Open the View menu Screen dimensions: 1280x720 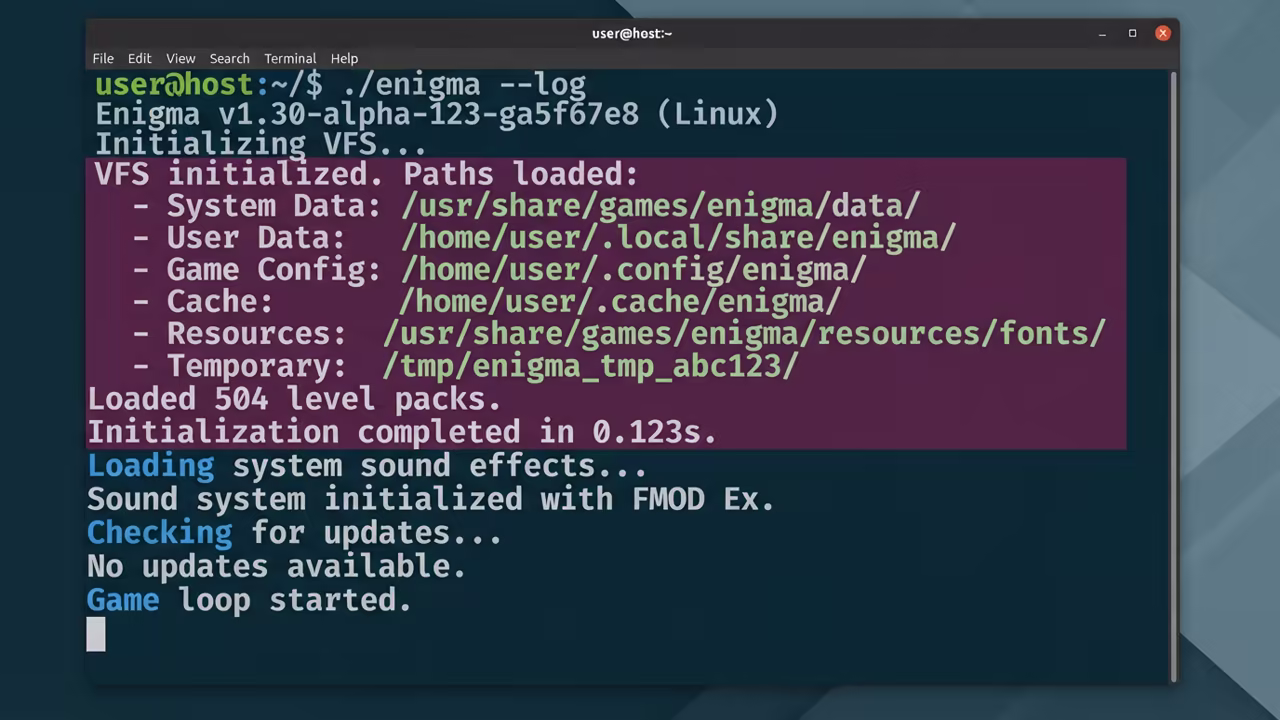(180, 58)
